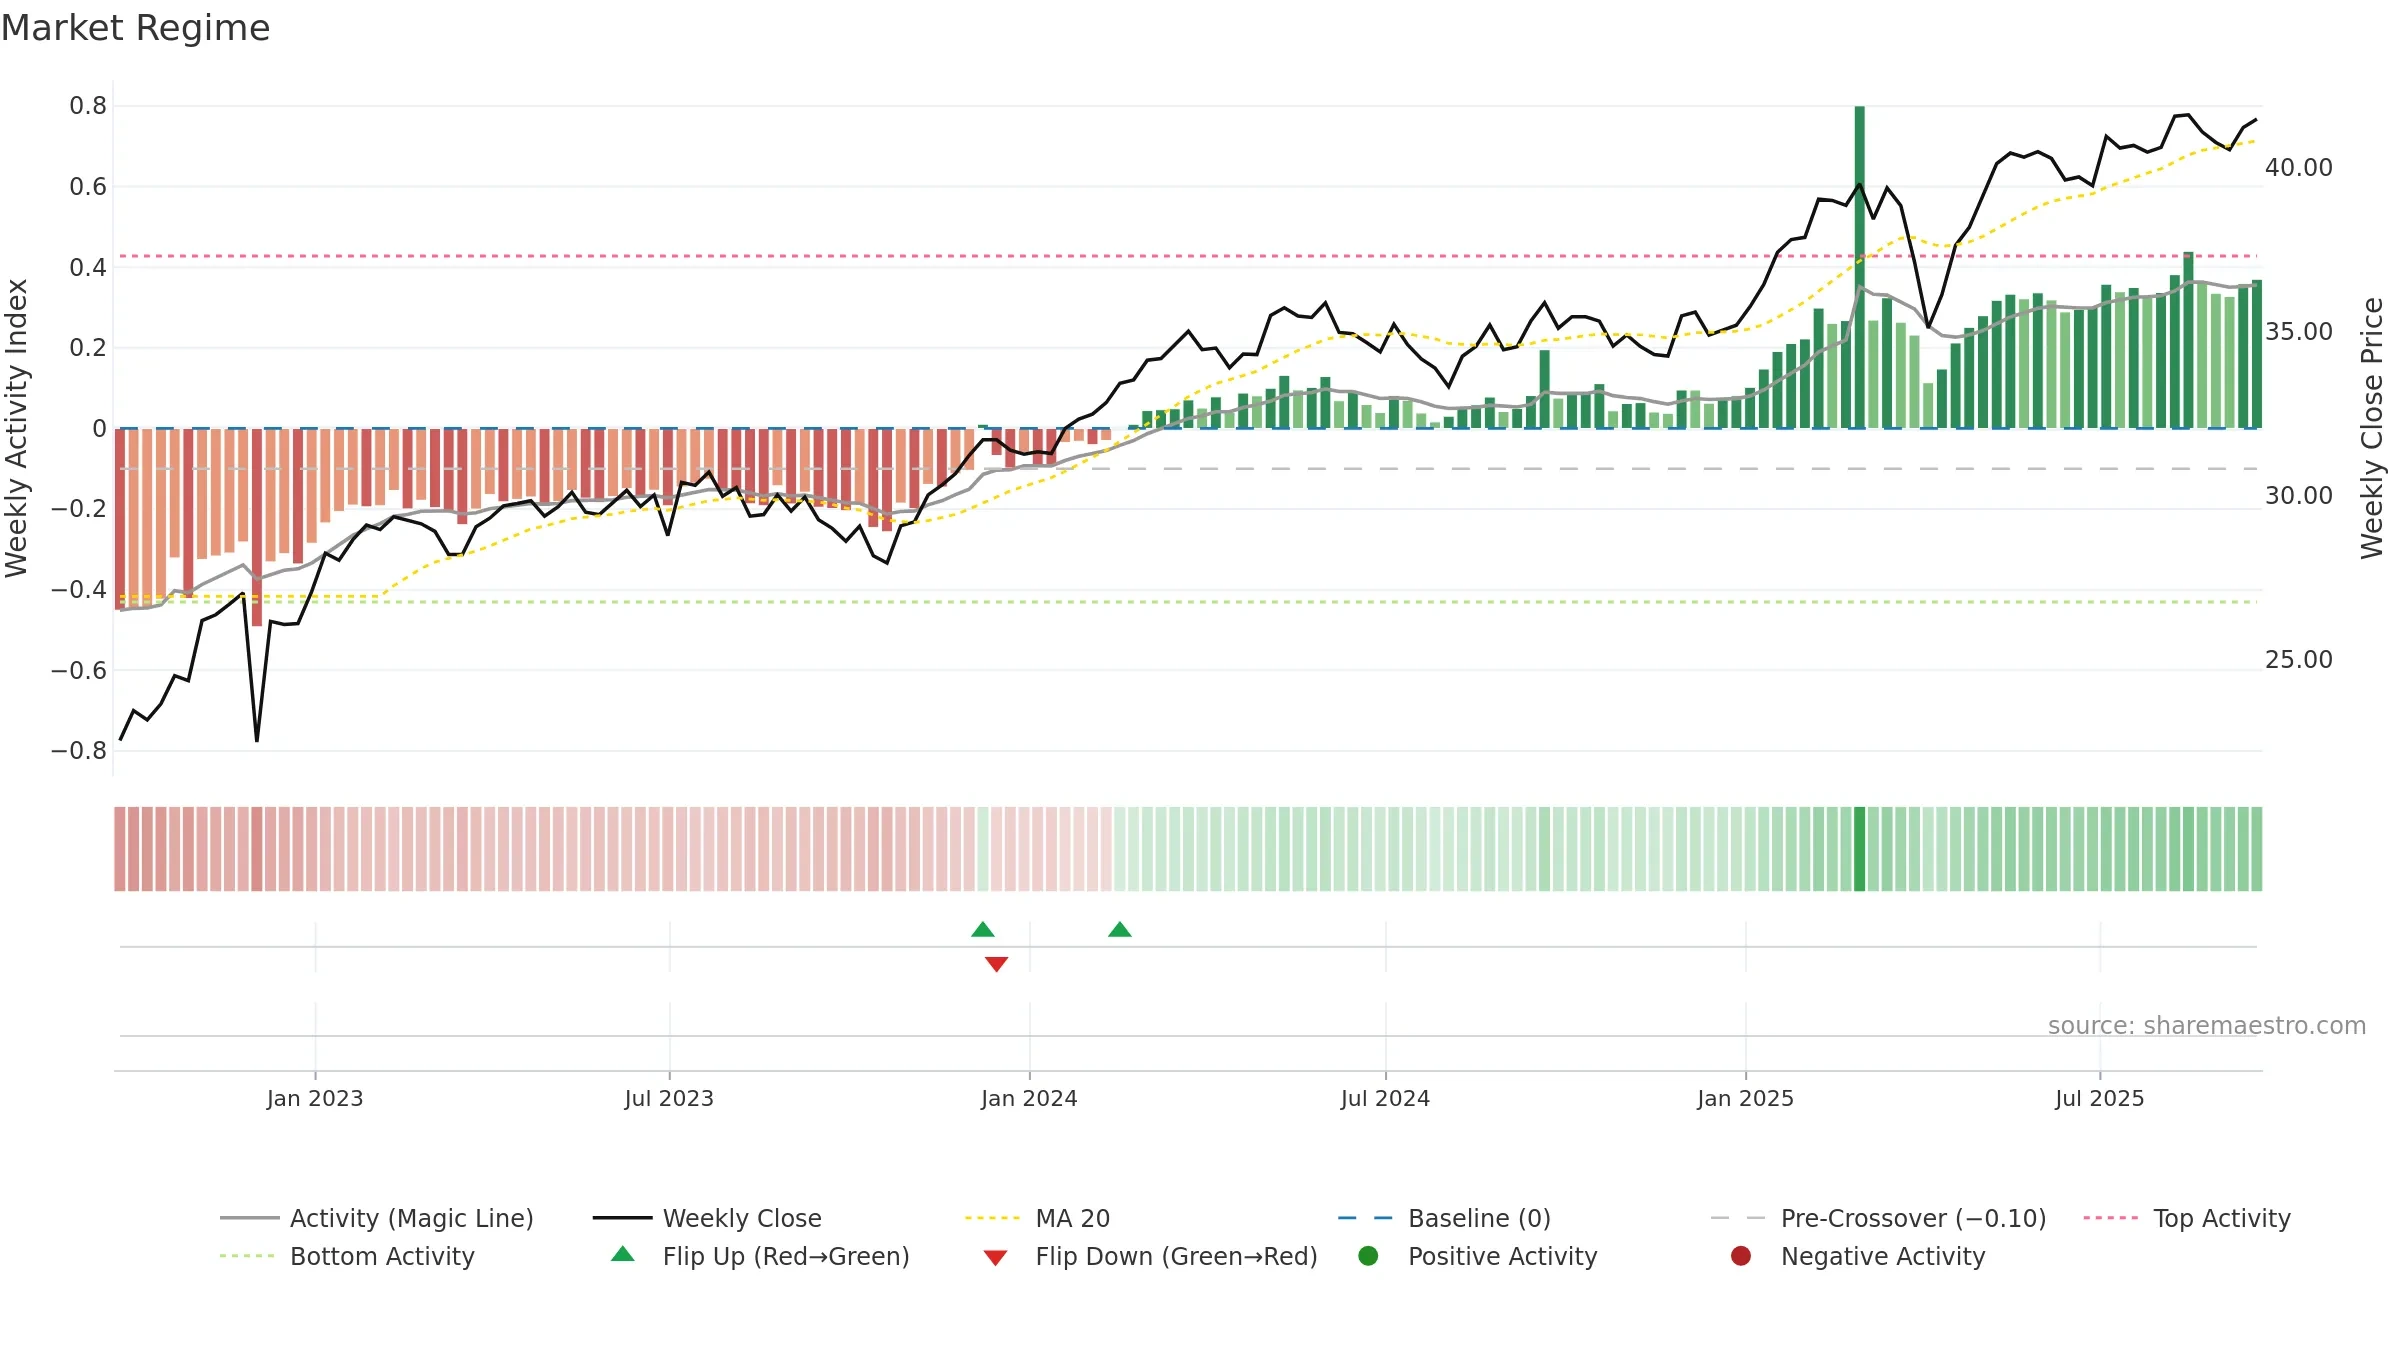Click the source: sharemaestro.com text
Image resolution: width=2400 pixels, height=1350 pixels.
click(2207, 1025)
